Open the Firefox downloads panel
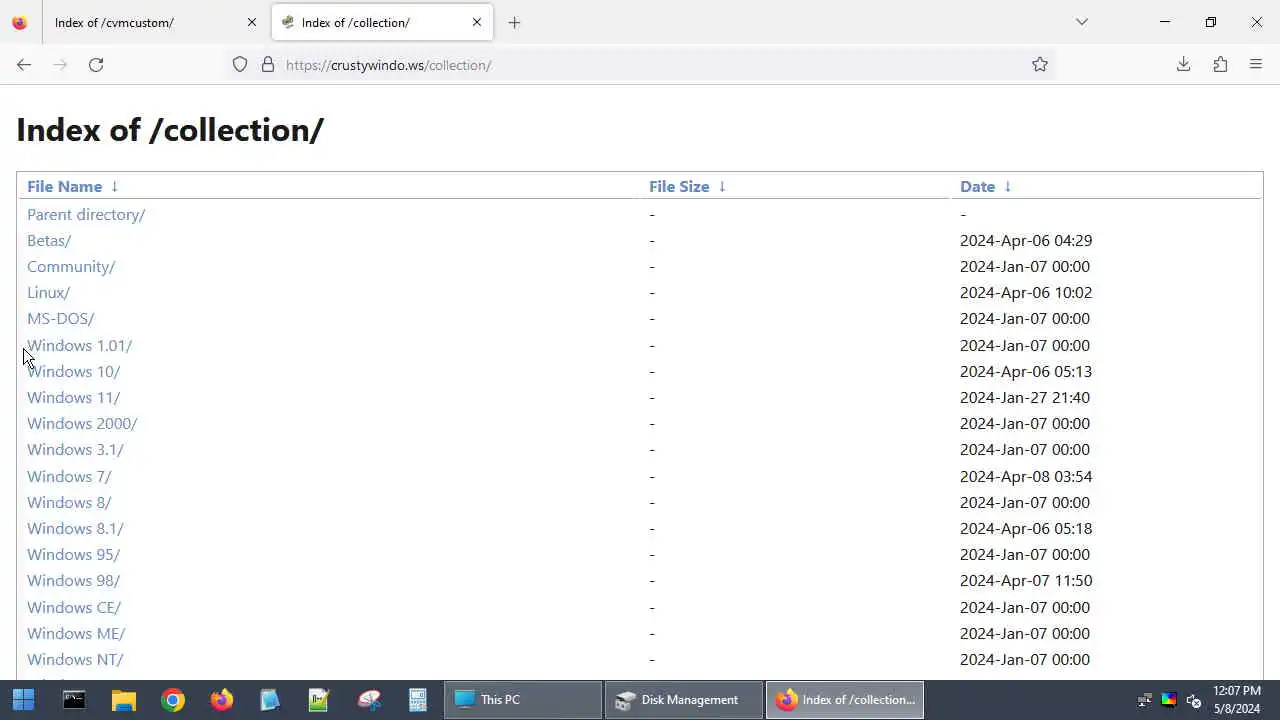The width and height of the screenshot is (1280, 720). coord(1183,65)
